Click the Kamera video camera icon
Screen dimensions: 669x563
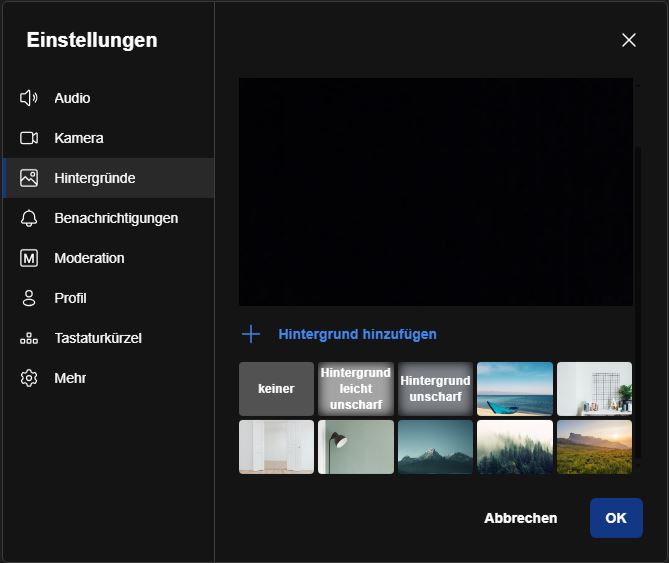click(29, 138)
